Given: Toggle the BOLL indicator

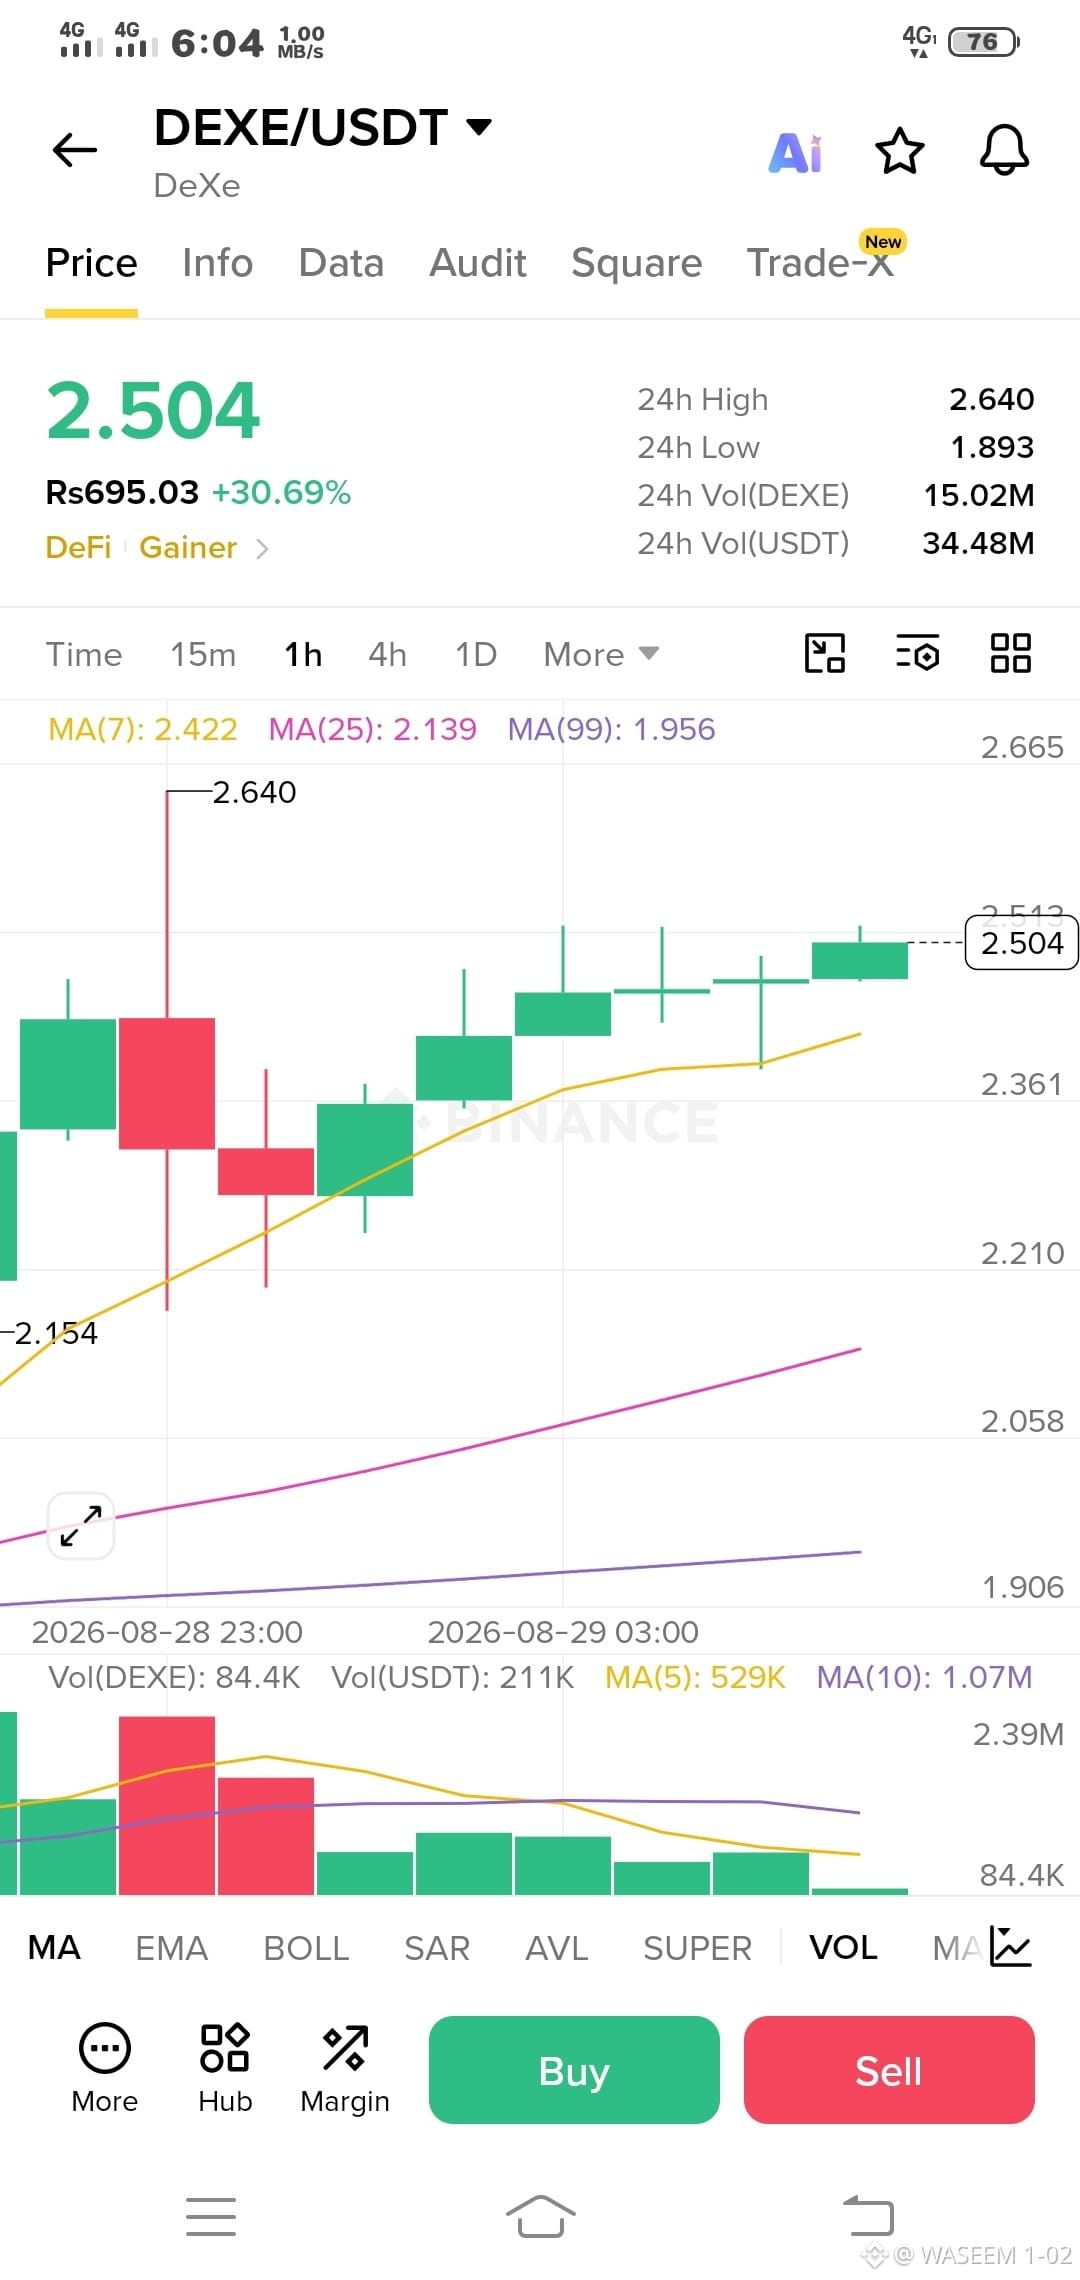Looking at the screenshot, I should [306, 1947].
